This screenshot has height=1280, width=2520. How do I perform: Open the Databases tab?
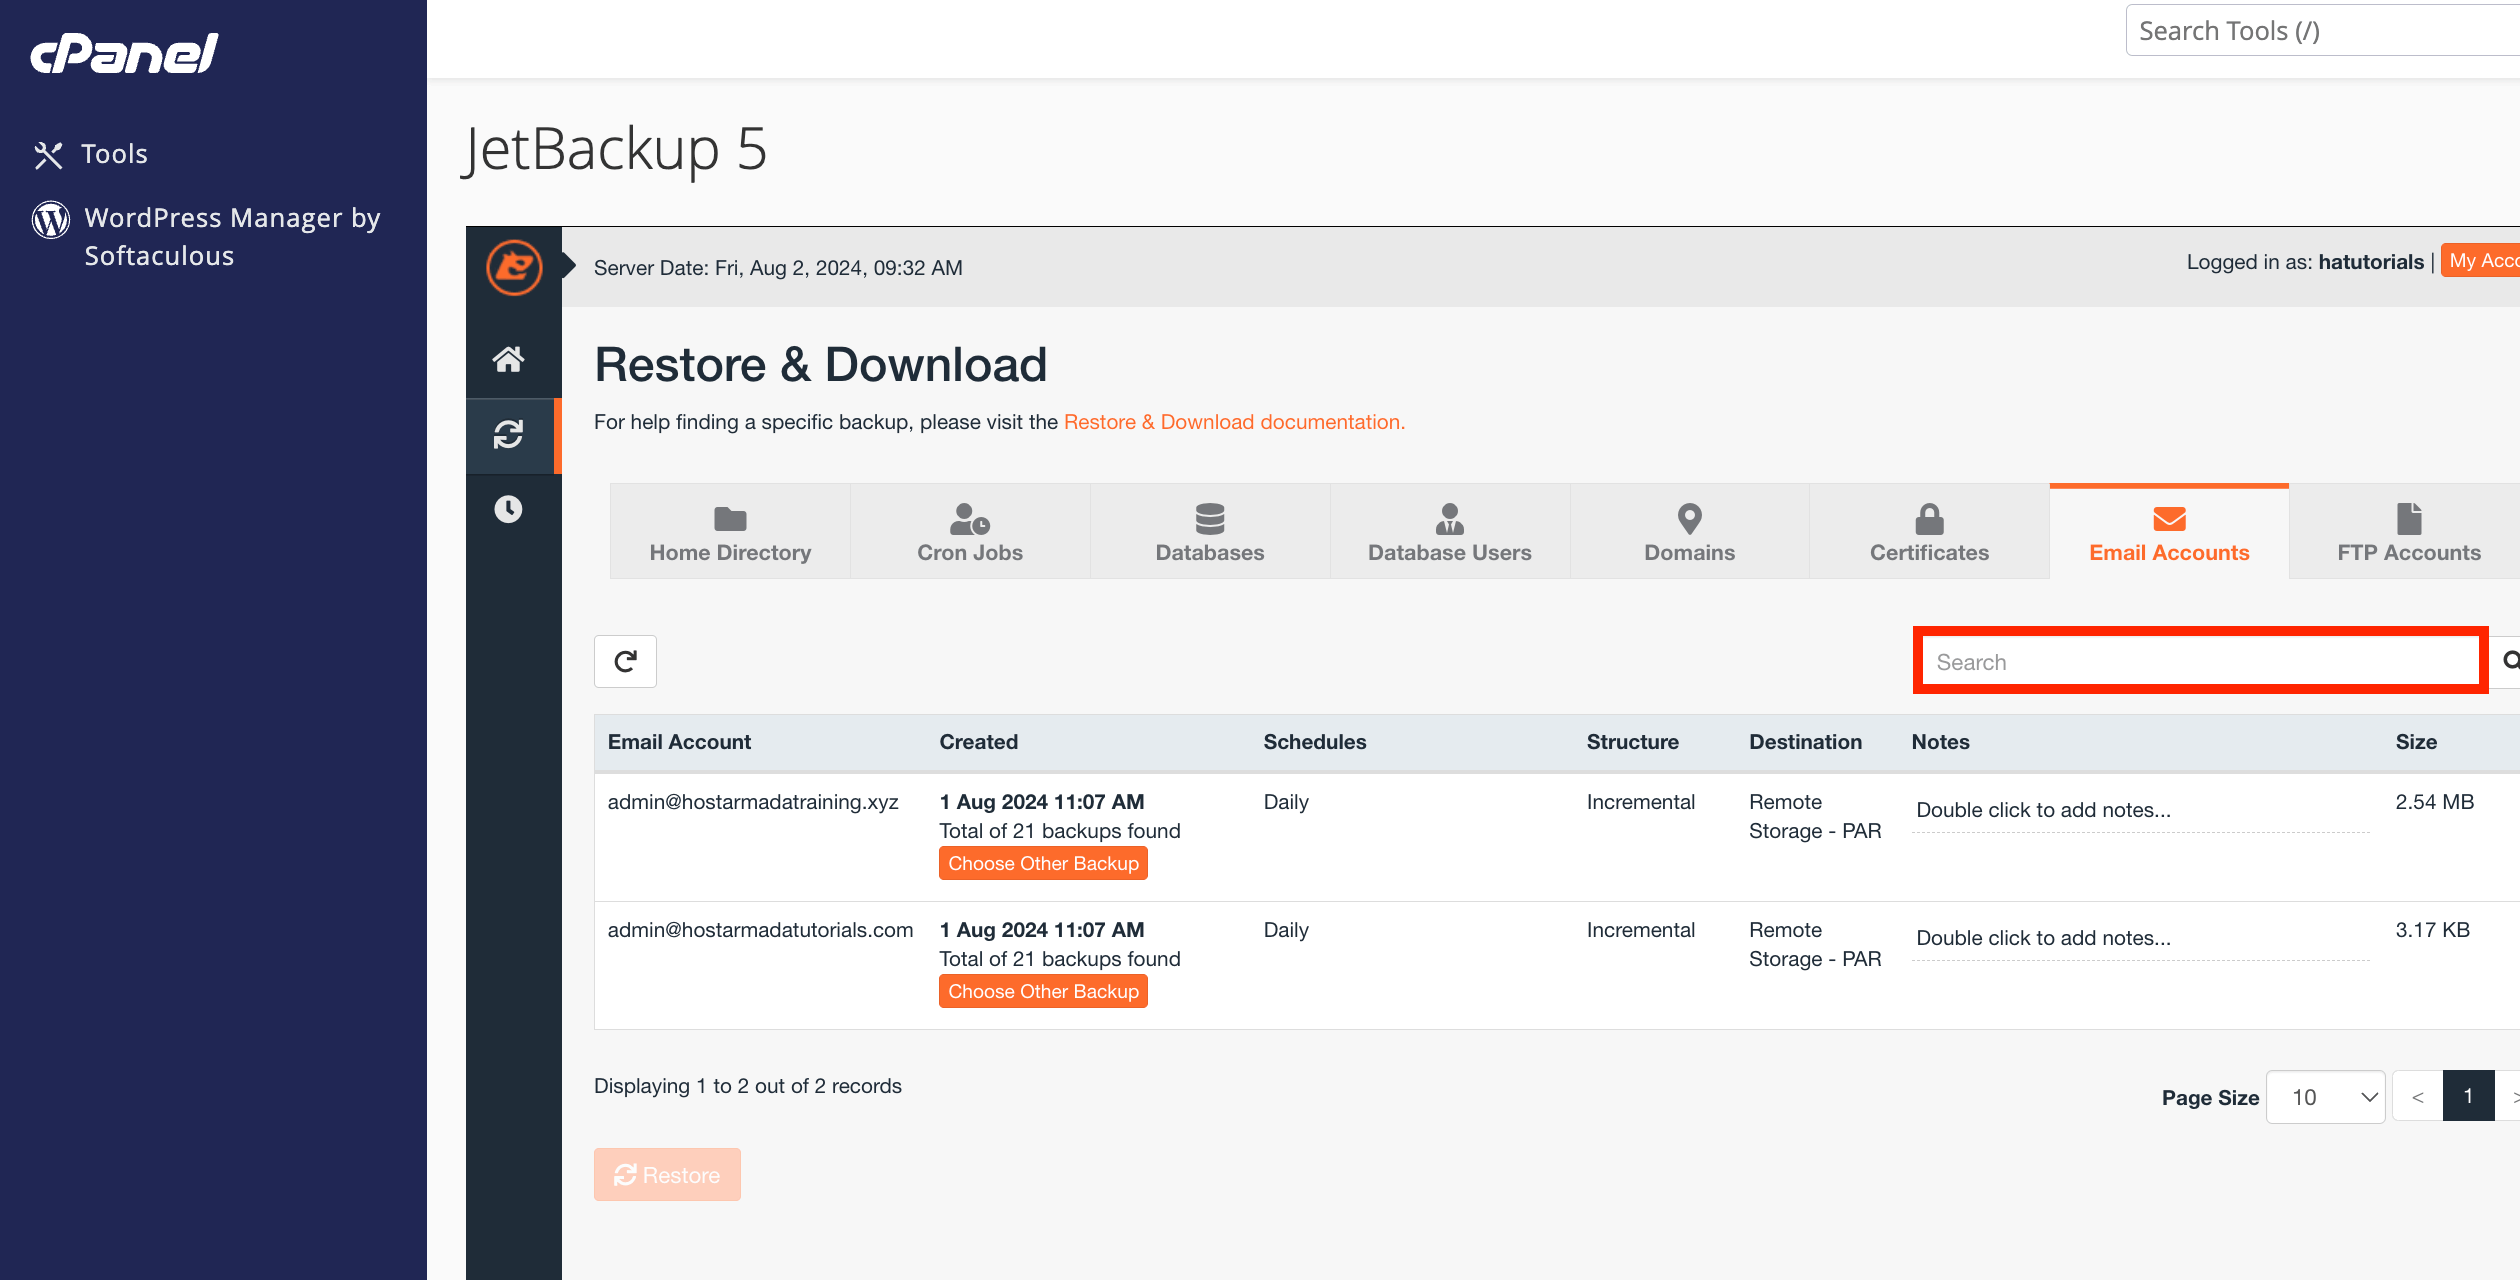tap(1210, 532)
